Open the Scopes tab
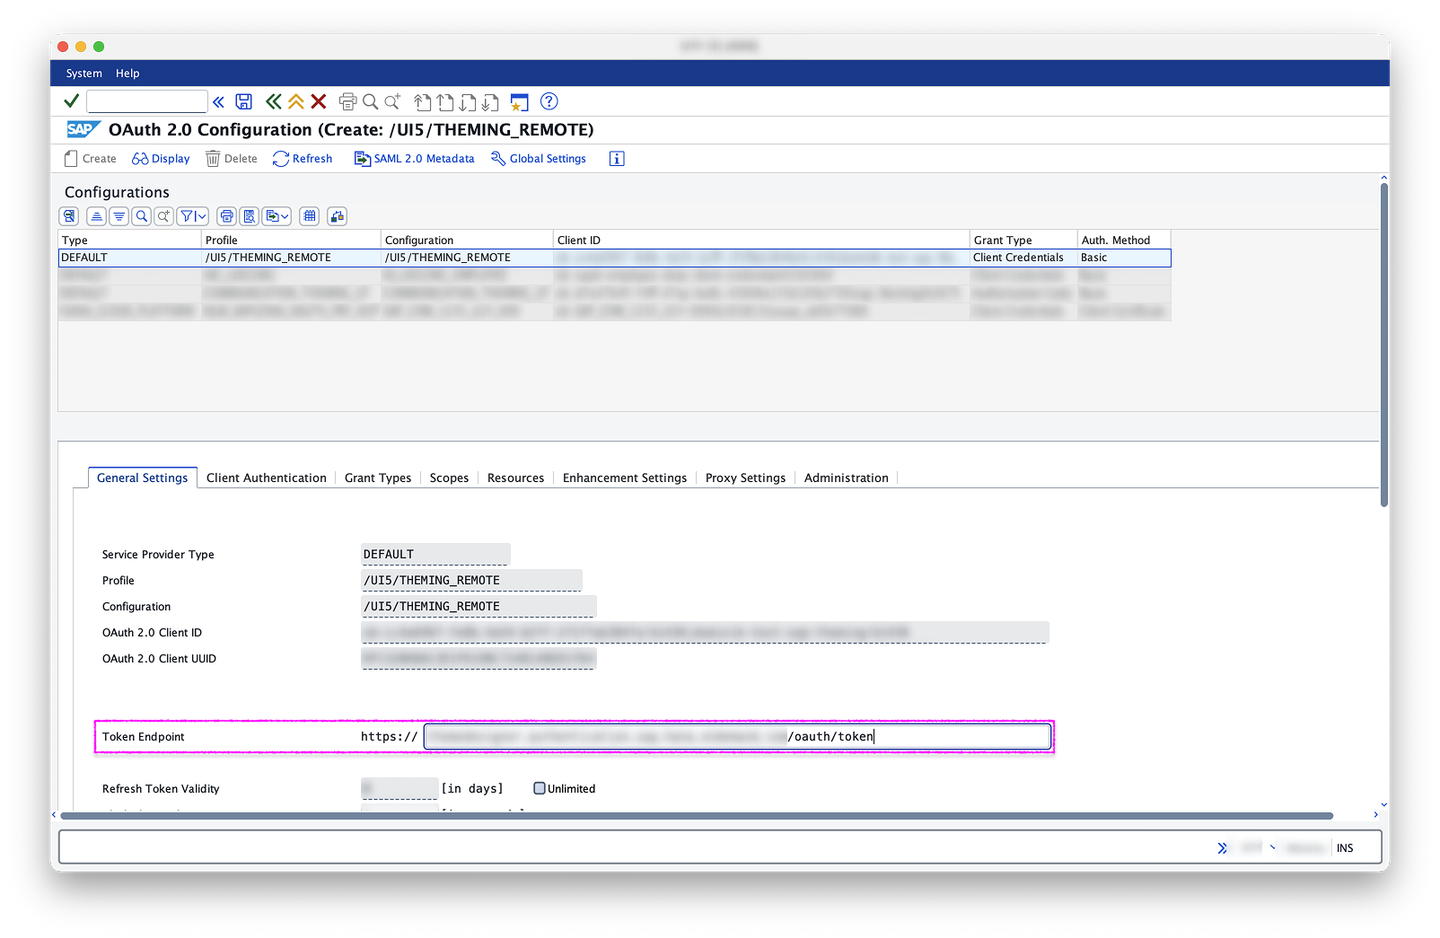1440x938 pixels. (x=449, y=478)
